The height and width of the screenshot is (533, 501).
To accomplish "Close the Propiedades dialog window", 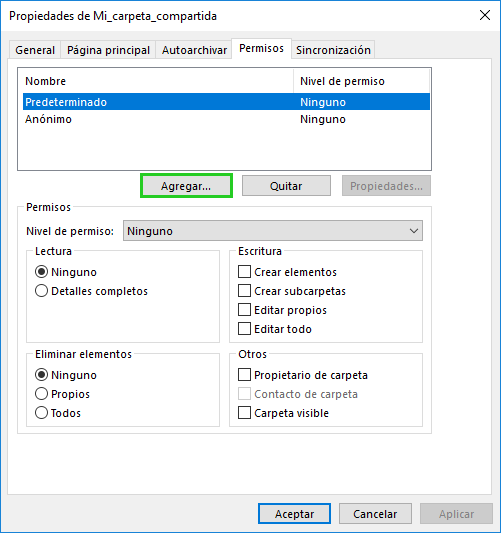I will click(x=485, y=15).
